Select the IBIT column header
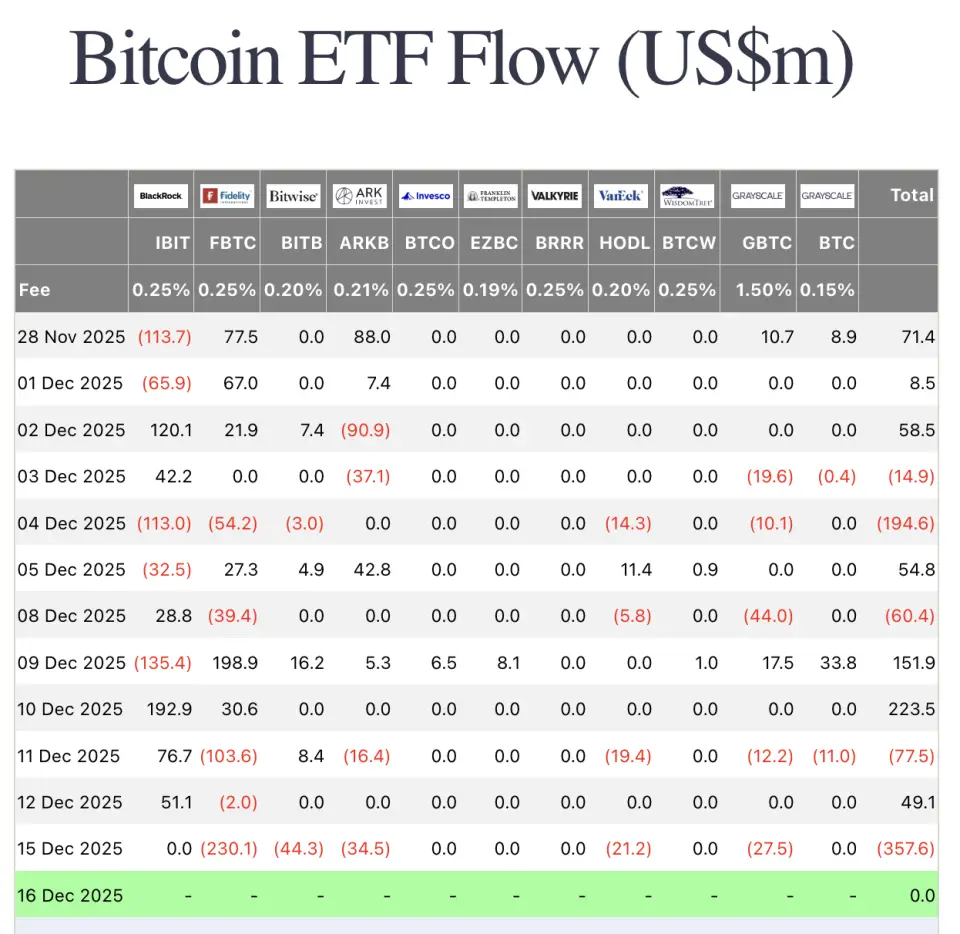Viewport: 960px width, 934px height. (161, 243)
